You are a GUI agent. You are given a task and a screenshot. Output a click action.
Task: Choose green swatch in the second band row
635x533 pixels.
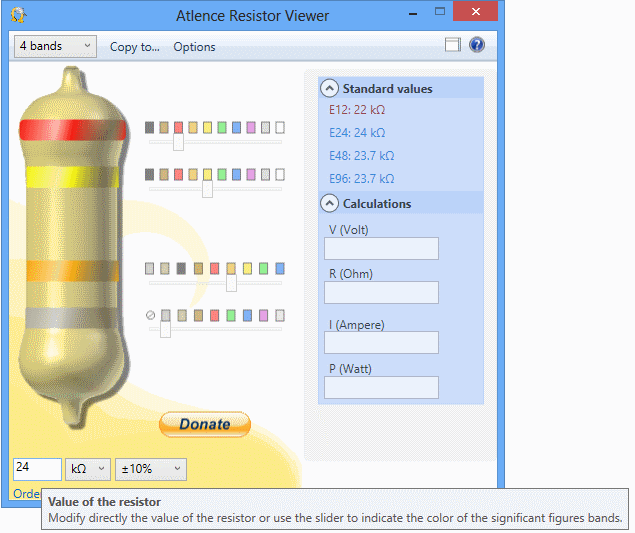[x=222, y=175]
